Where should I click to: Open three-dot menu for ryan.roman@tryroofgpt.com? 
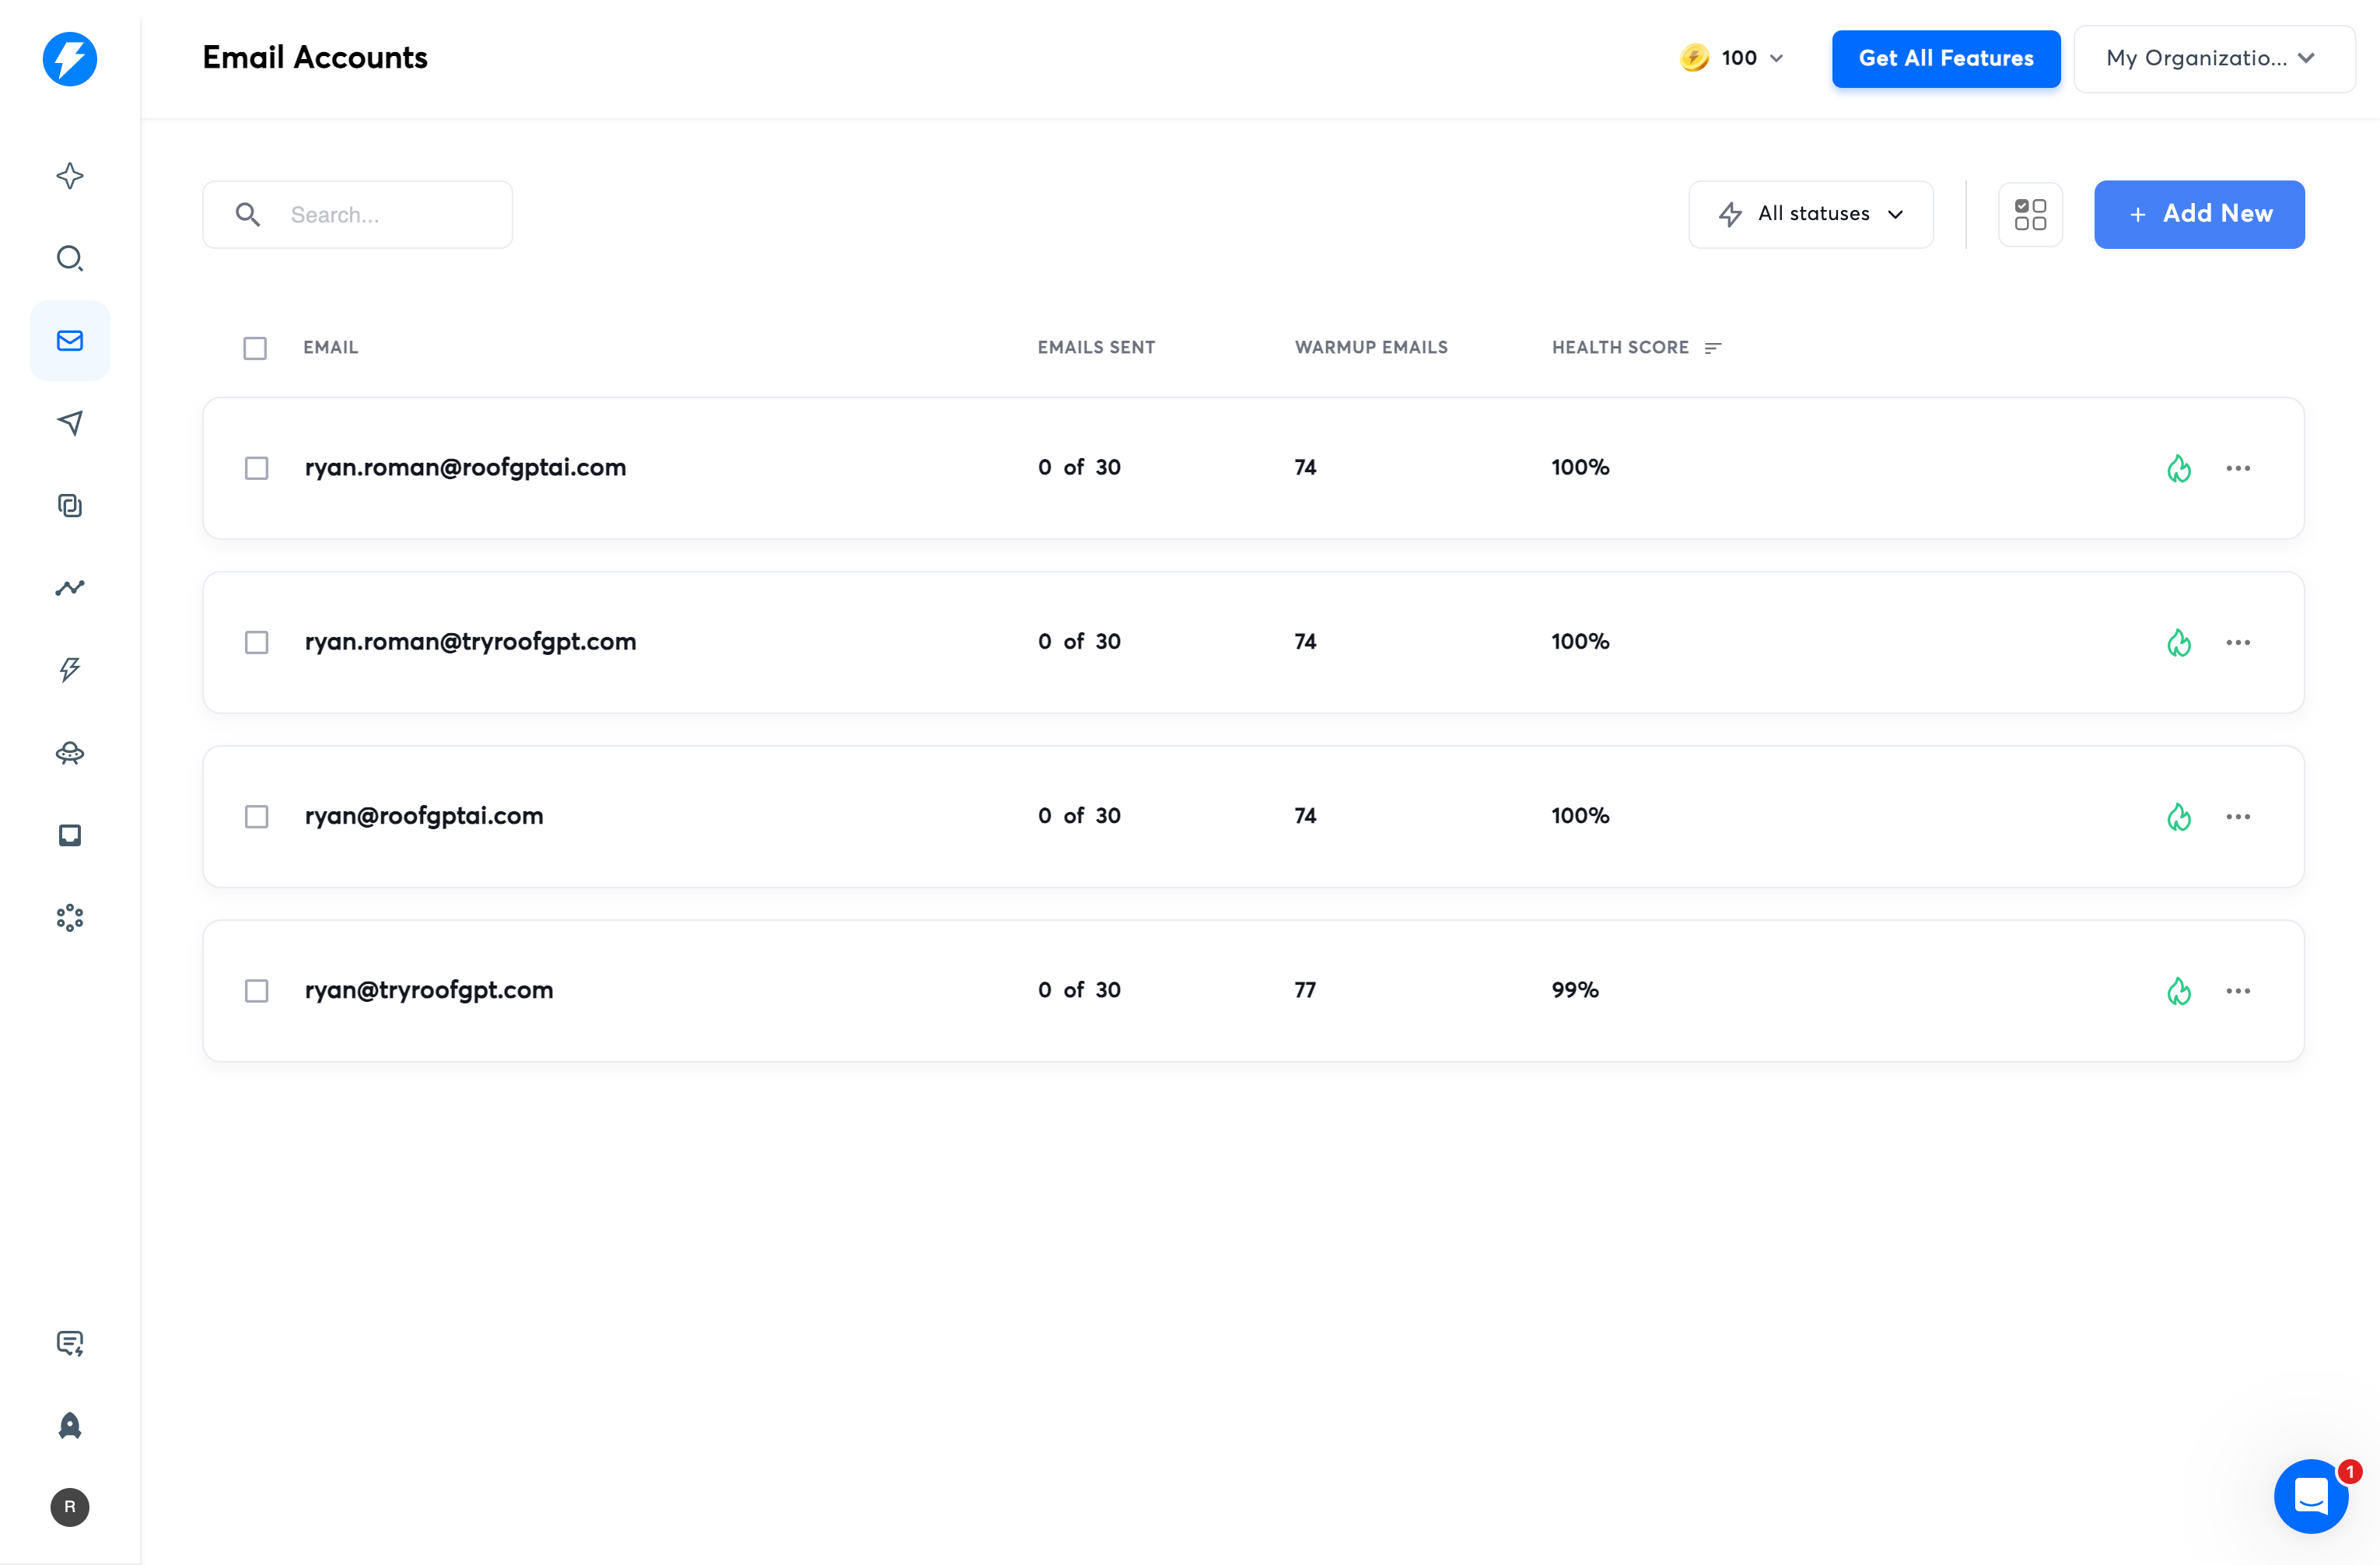(x=2238, y=643)
